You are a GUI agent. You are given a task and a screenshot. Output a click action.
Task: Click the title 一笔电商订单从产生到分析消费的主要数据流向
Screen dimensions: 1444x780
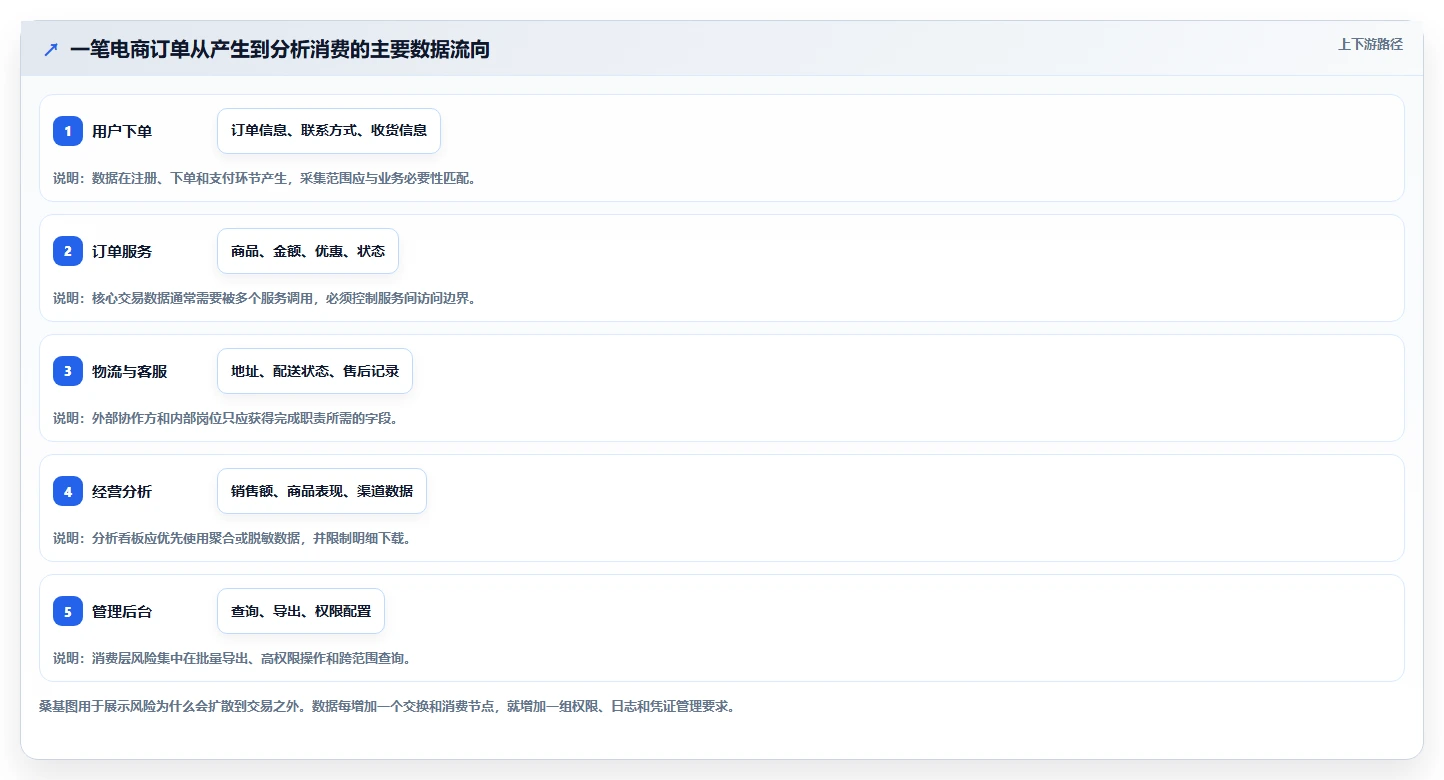[x=280, y=49]
